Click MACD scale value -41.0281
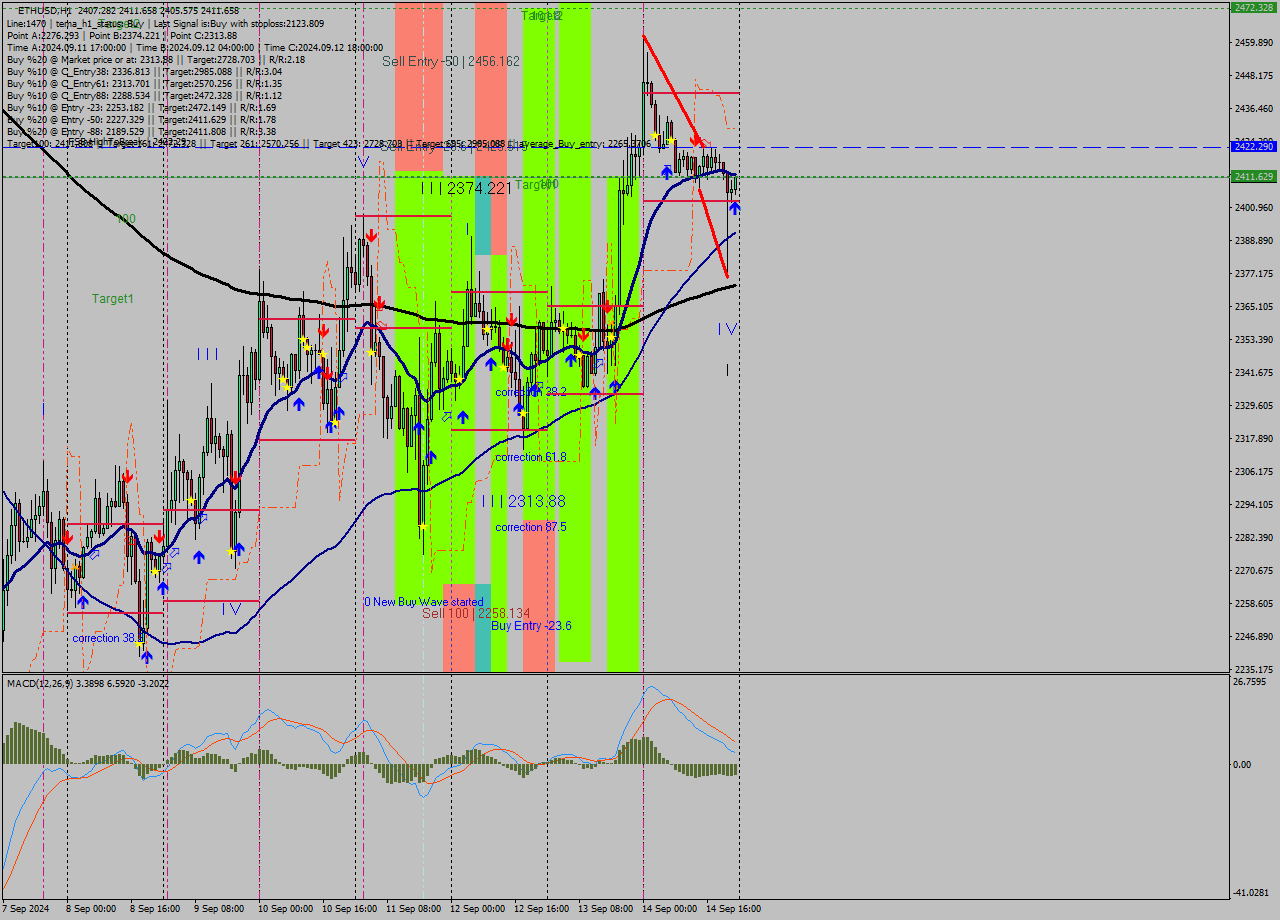 pos(1251,893)
